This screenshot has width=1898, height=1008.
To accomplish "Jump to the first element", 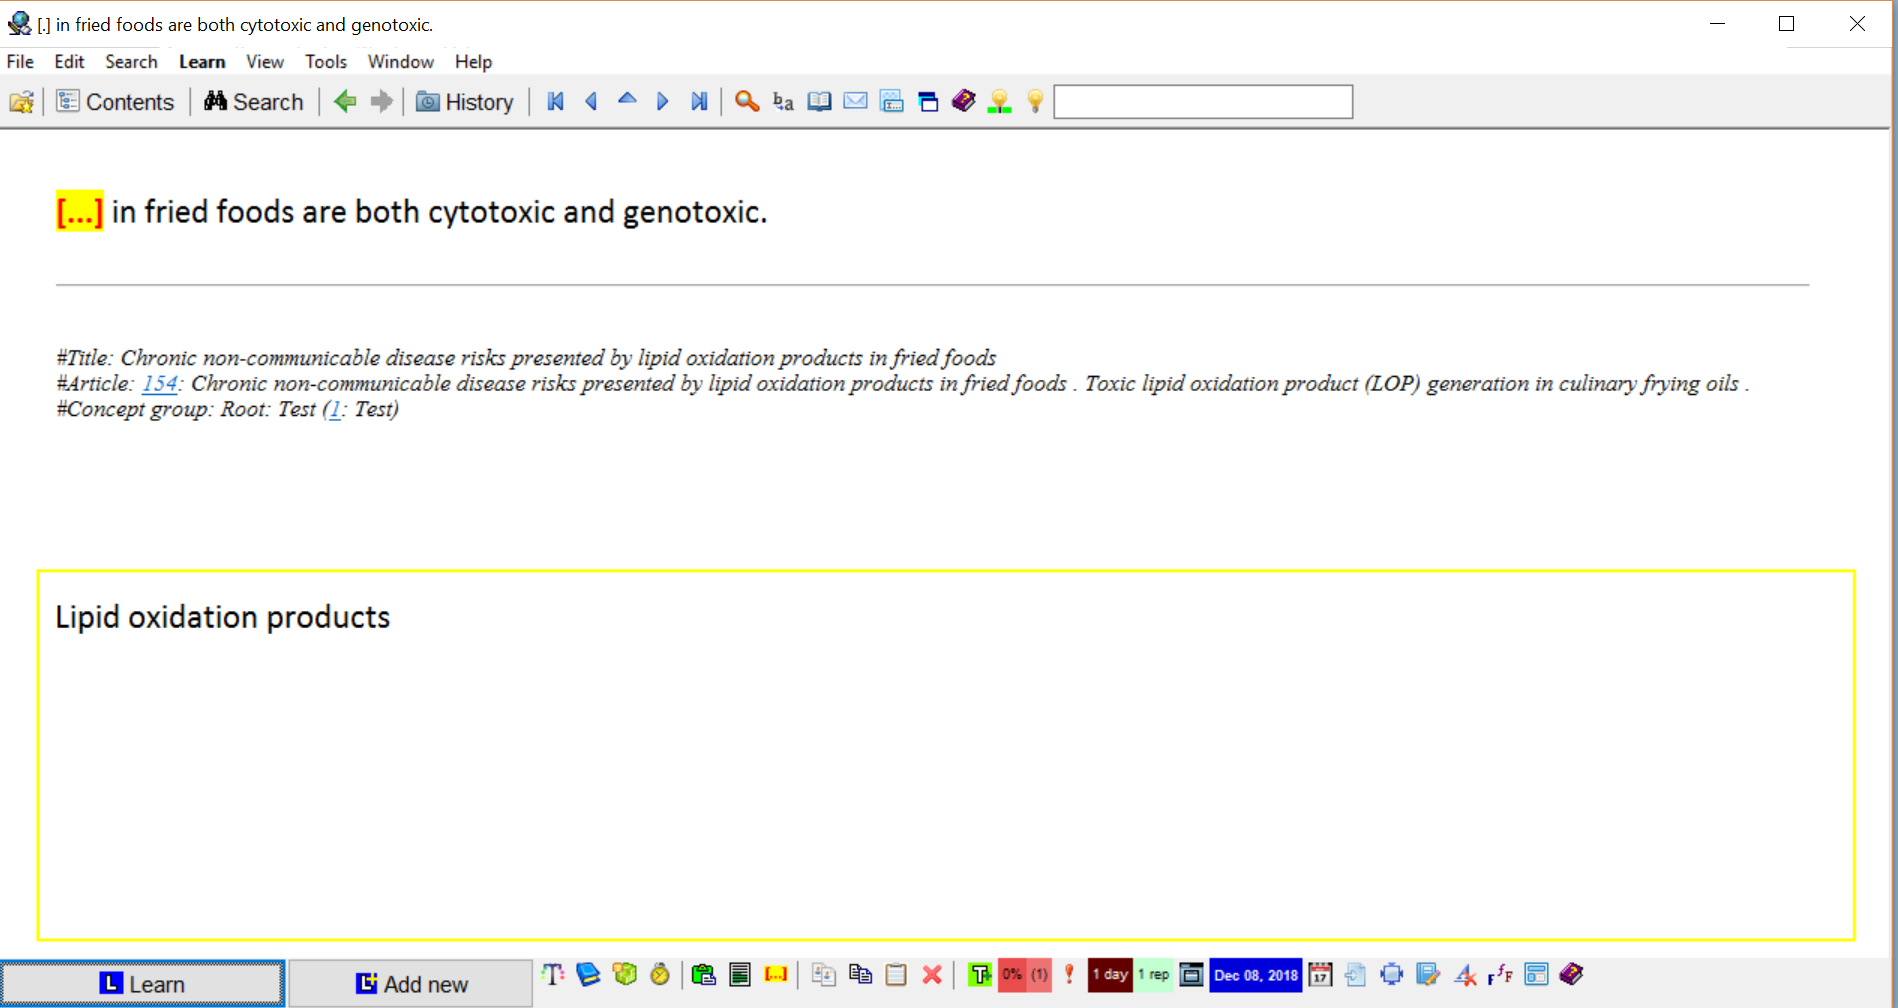I will (x=556, y=101).
